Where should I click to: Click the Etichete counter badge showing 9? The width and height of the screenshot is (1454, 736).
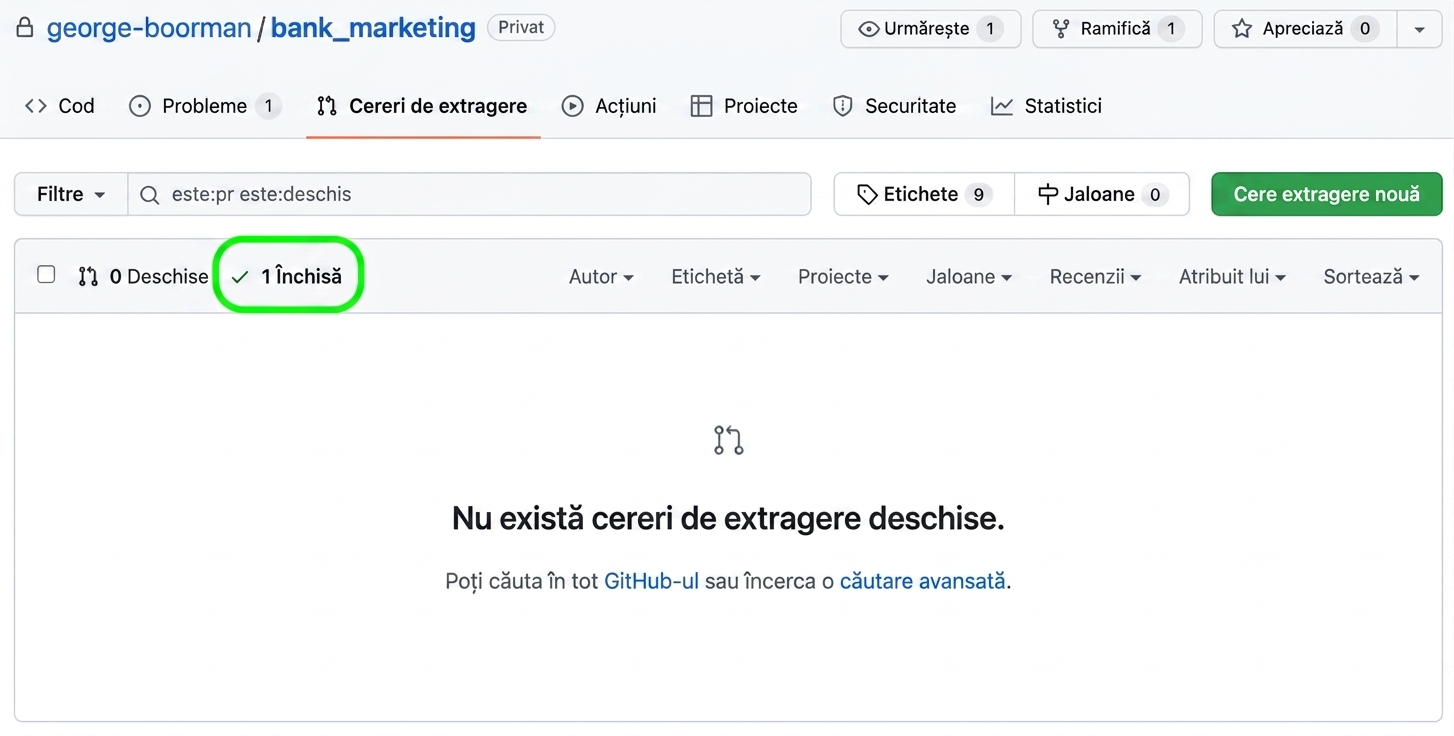tap(980, 194)
